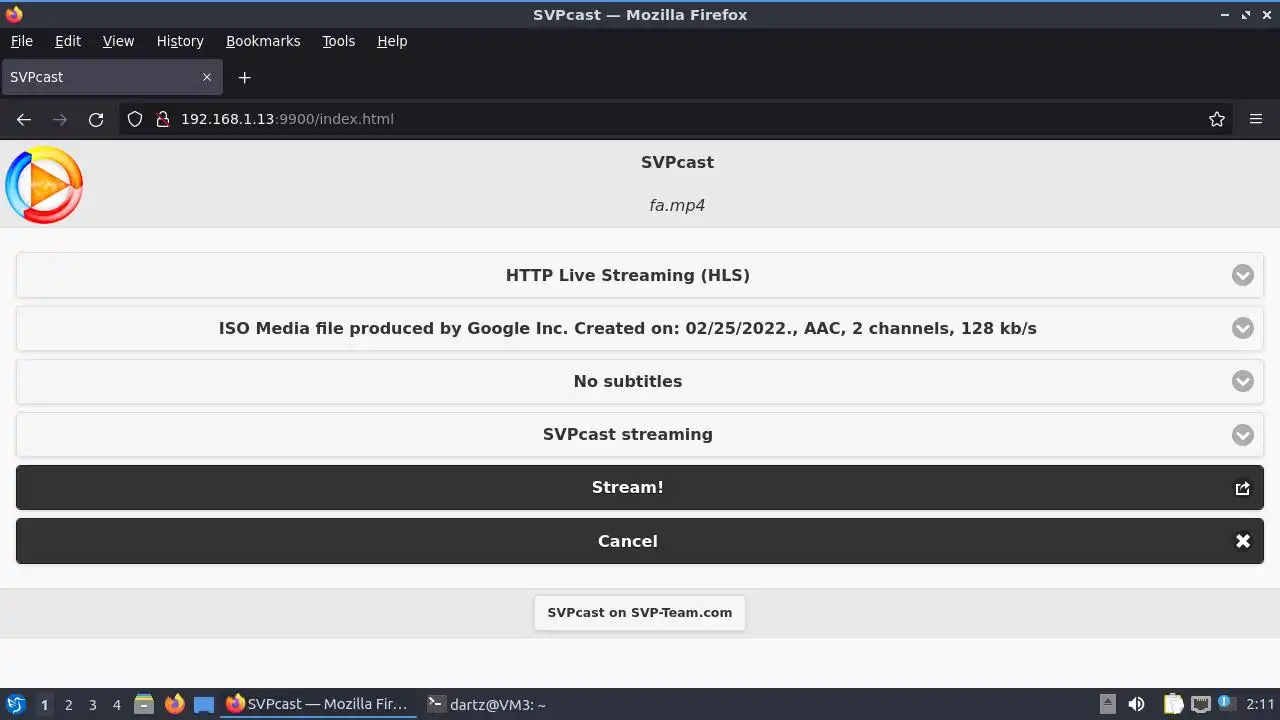Click the clock showing 2:11
The image size is (1280, 720).
1260,704
